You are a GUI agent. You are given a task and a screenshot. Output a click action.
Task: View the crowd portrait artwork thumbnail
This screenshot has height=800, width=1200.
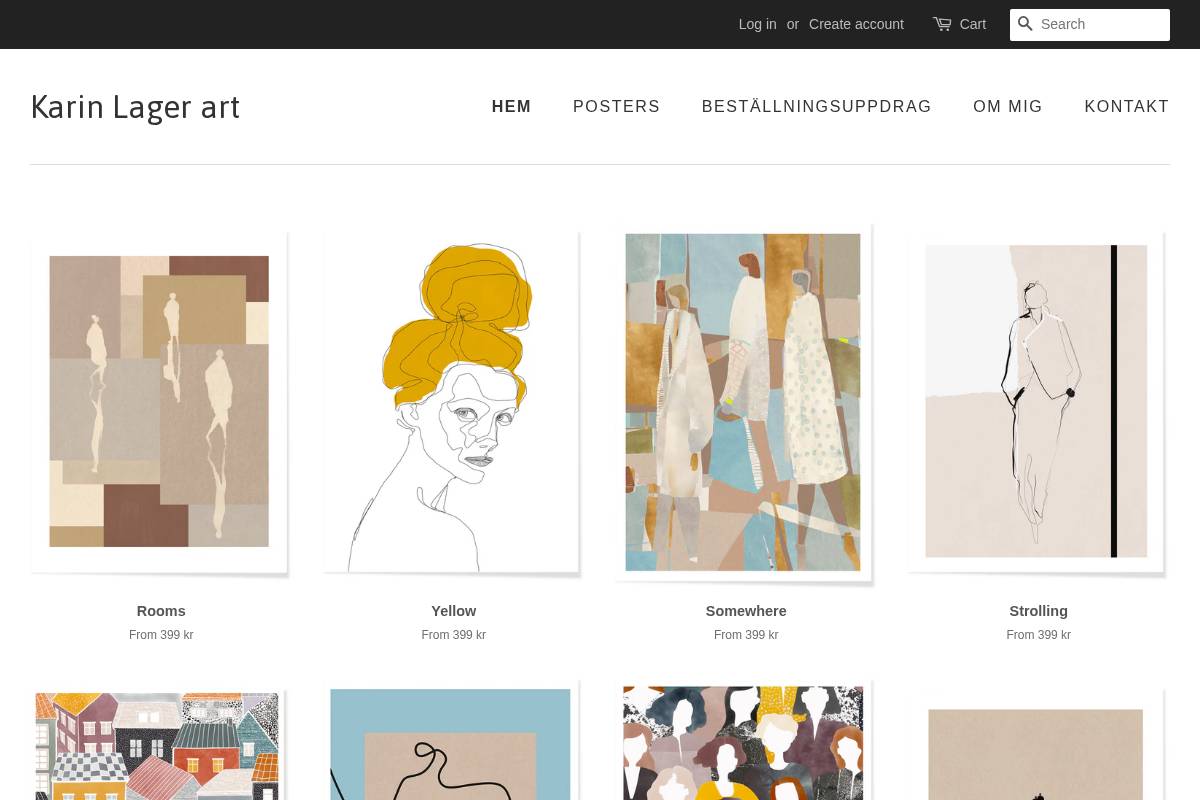[x=743, y=745]
